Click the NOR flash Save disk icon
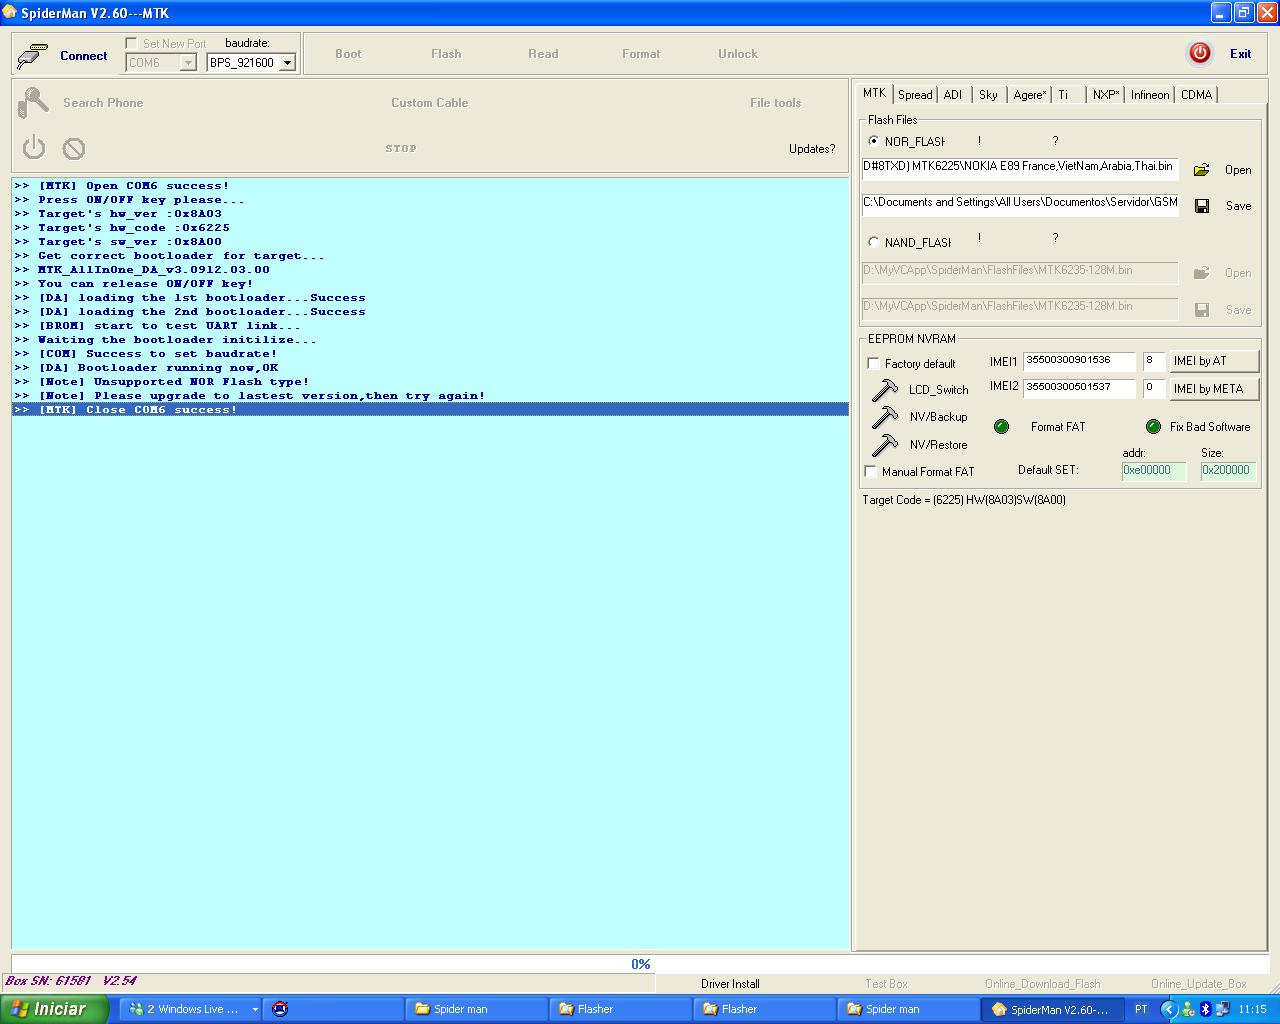Screen dimensions: 1280x1024 (1202, 206)
